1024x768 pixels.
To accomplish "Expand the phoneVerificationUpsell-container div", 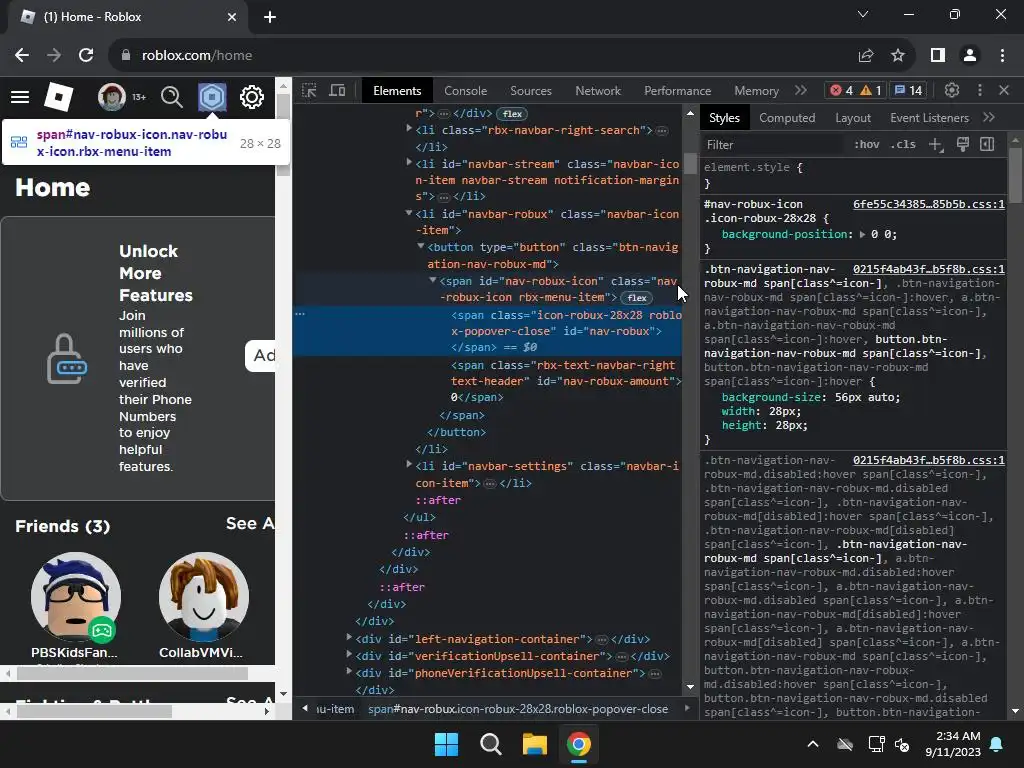I will [x=349, y=671].
